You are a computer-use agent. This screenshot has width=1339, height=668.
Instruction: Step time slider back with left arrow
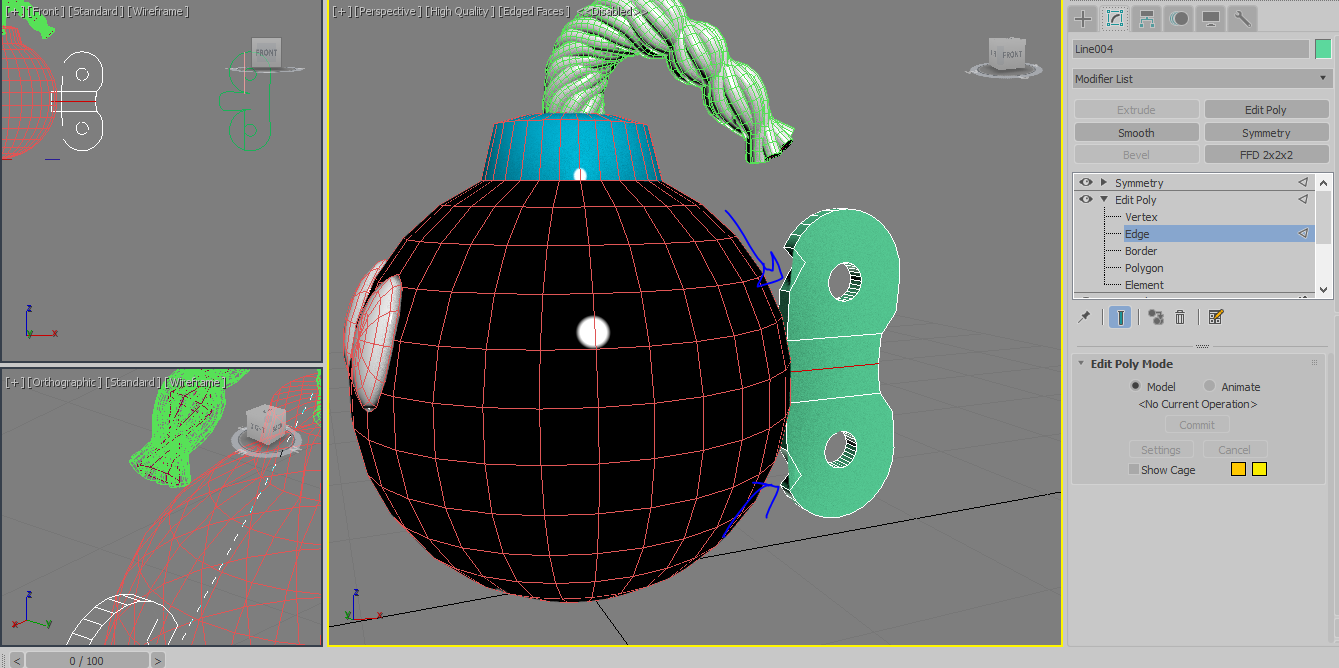pyautogui.click(x=17, y=661)
